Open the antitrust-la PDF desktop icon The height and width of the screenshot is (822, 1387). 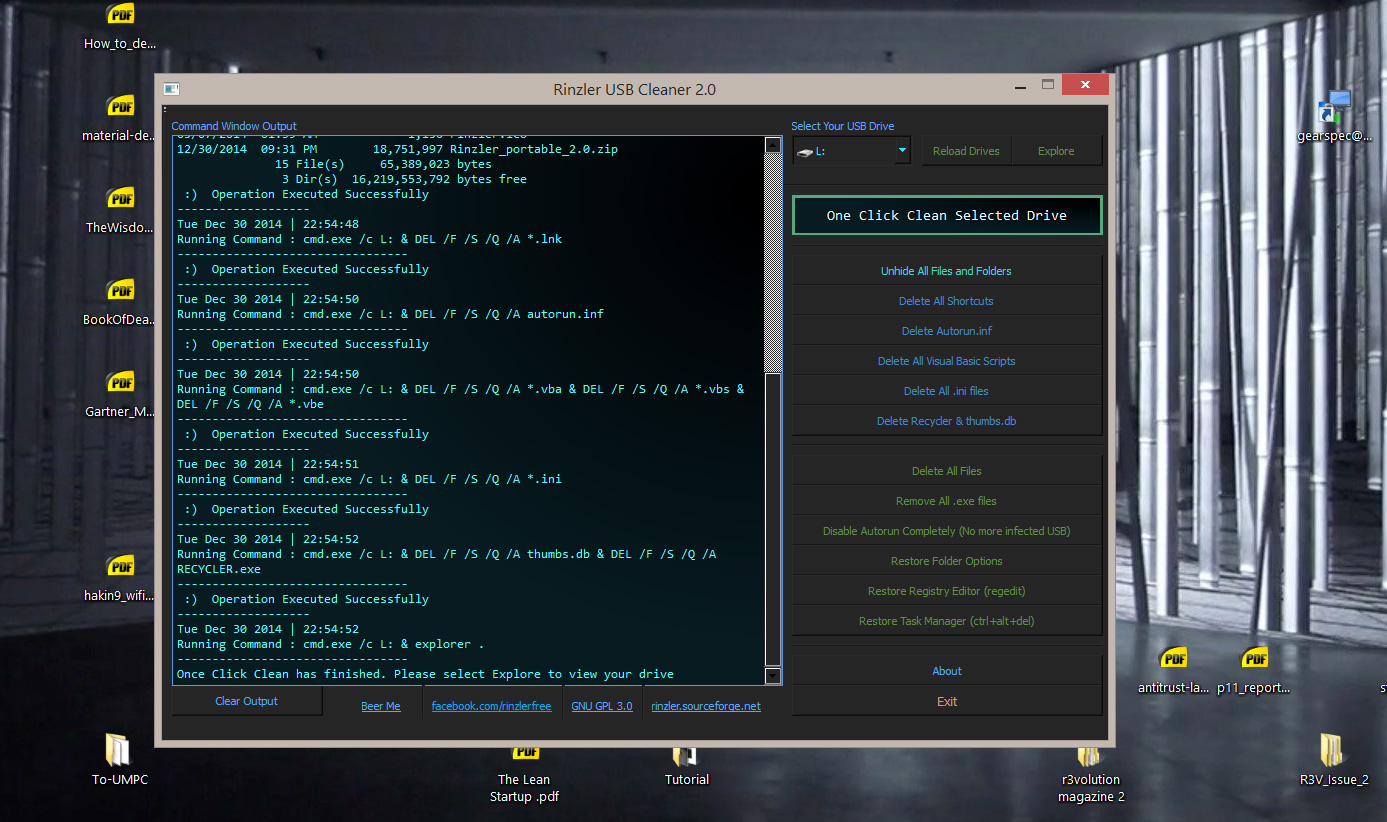pyautogui.click(x=1173, y=658)
